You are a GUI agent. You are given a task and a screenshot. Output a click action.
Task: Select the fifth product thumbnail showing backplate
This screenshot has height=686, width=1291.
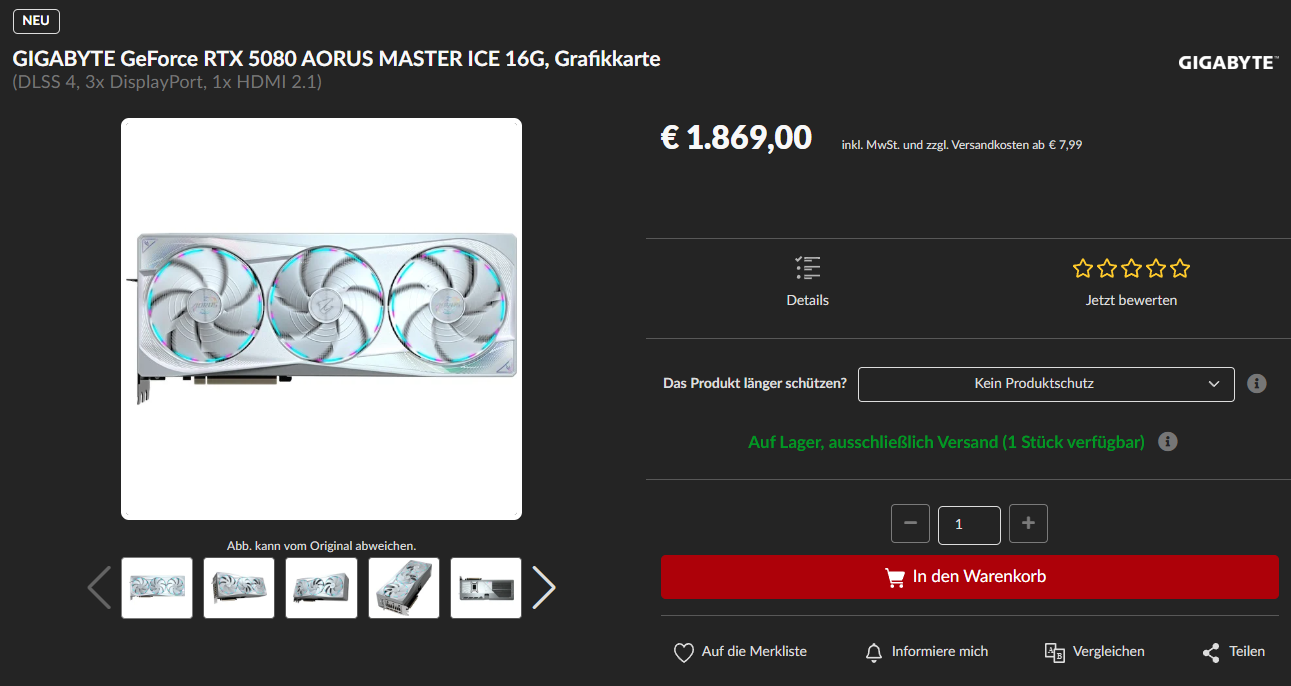[486, 588]
